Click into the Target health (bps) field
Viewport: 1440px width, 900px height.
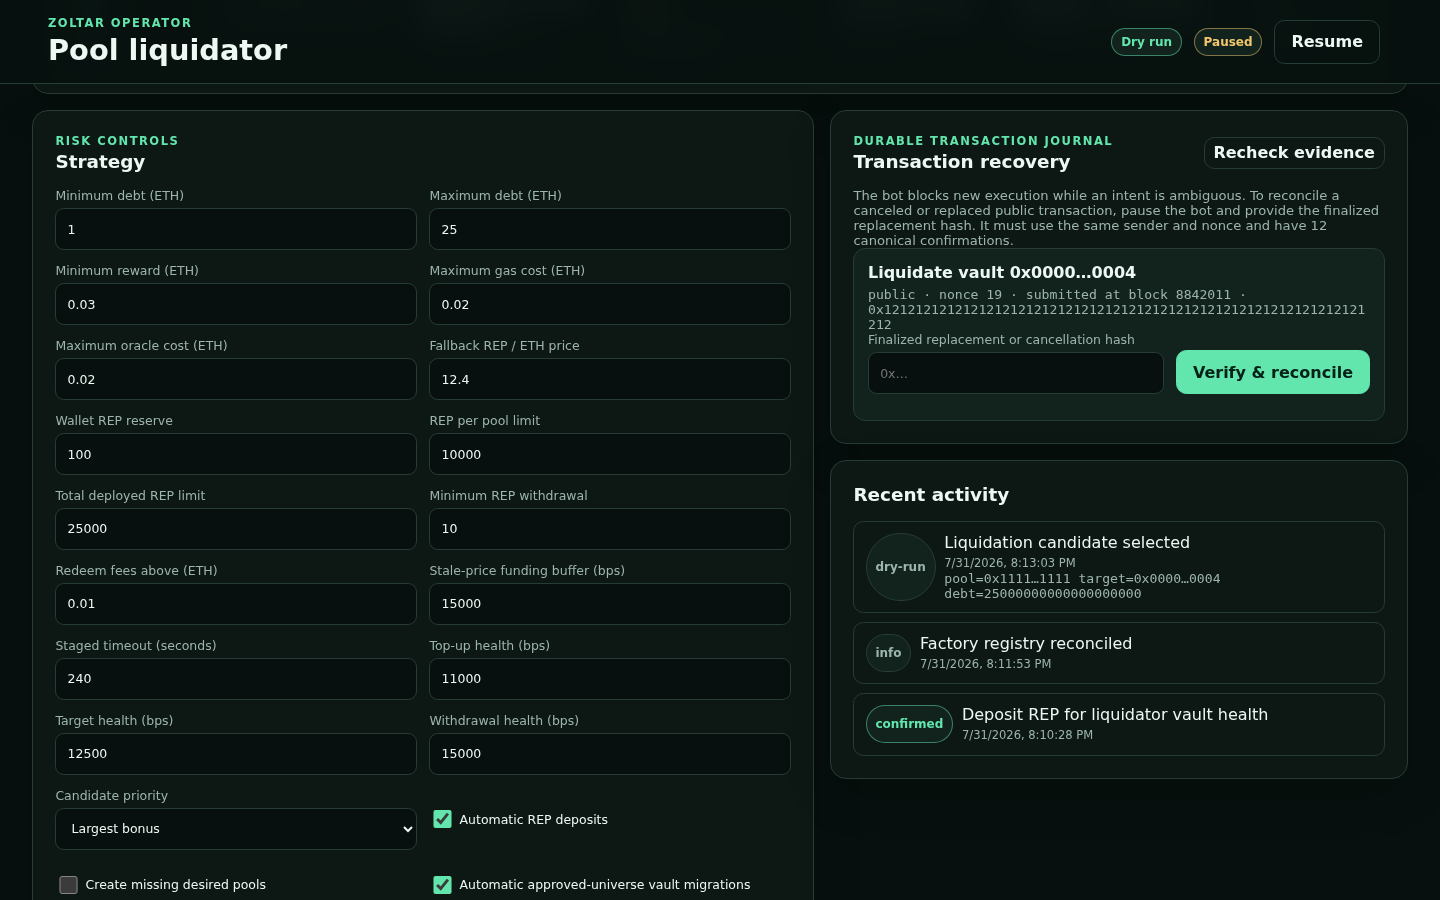(x=236, y=754)
